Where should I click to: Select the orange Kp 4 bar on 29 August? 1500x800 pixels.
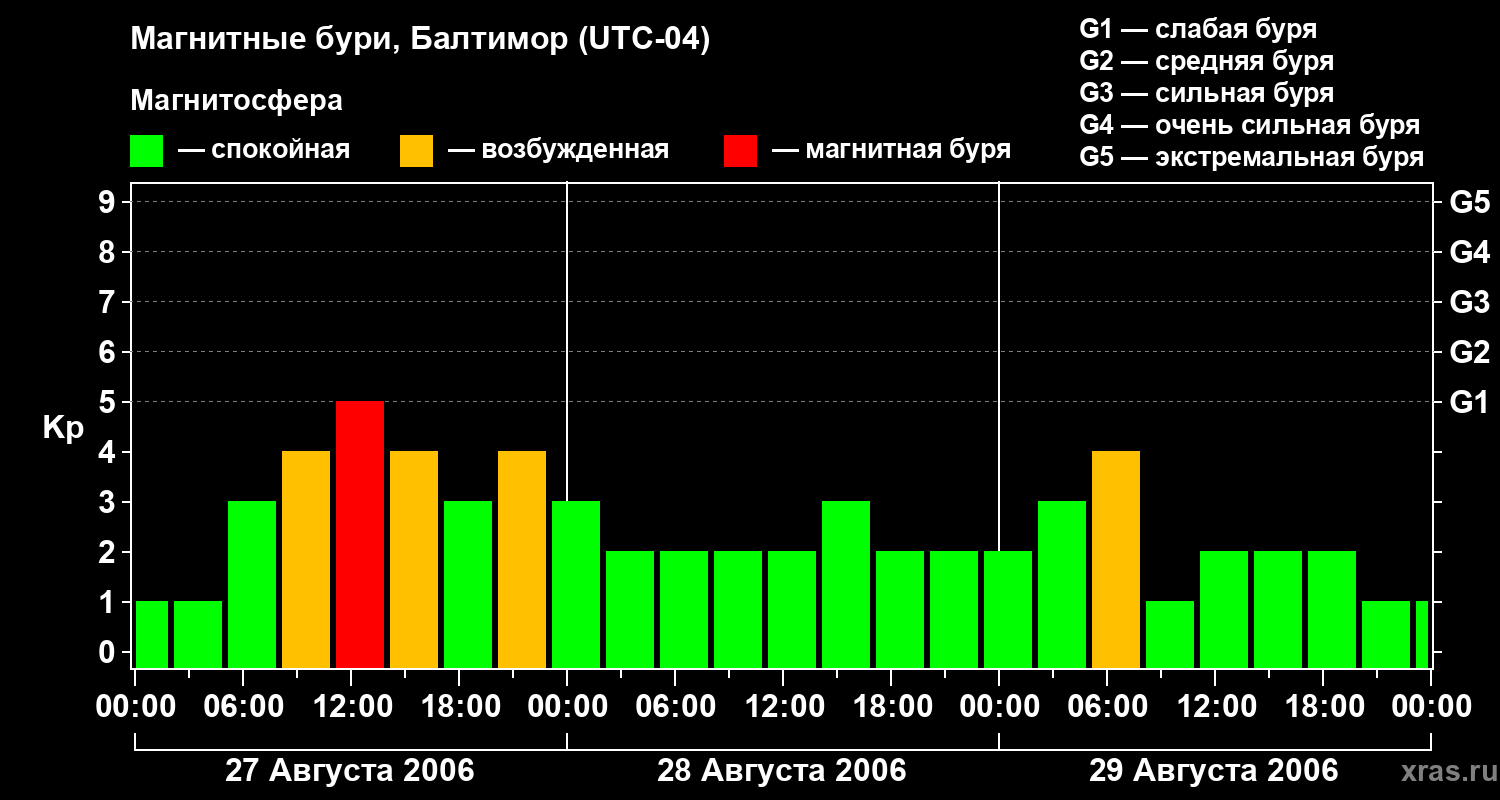(1116, 559)
